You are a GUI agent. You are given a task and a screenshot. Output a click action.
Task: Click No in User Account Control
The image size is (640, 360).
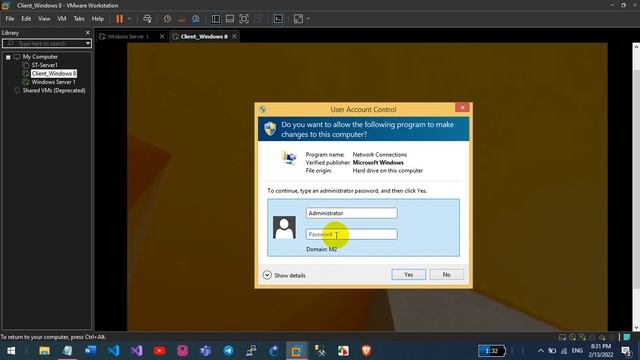coord(447,275)
